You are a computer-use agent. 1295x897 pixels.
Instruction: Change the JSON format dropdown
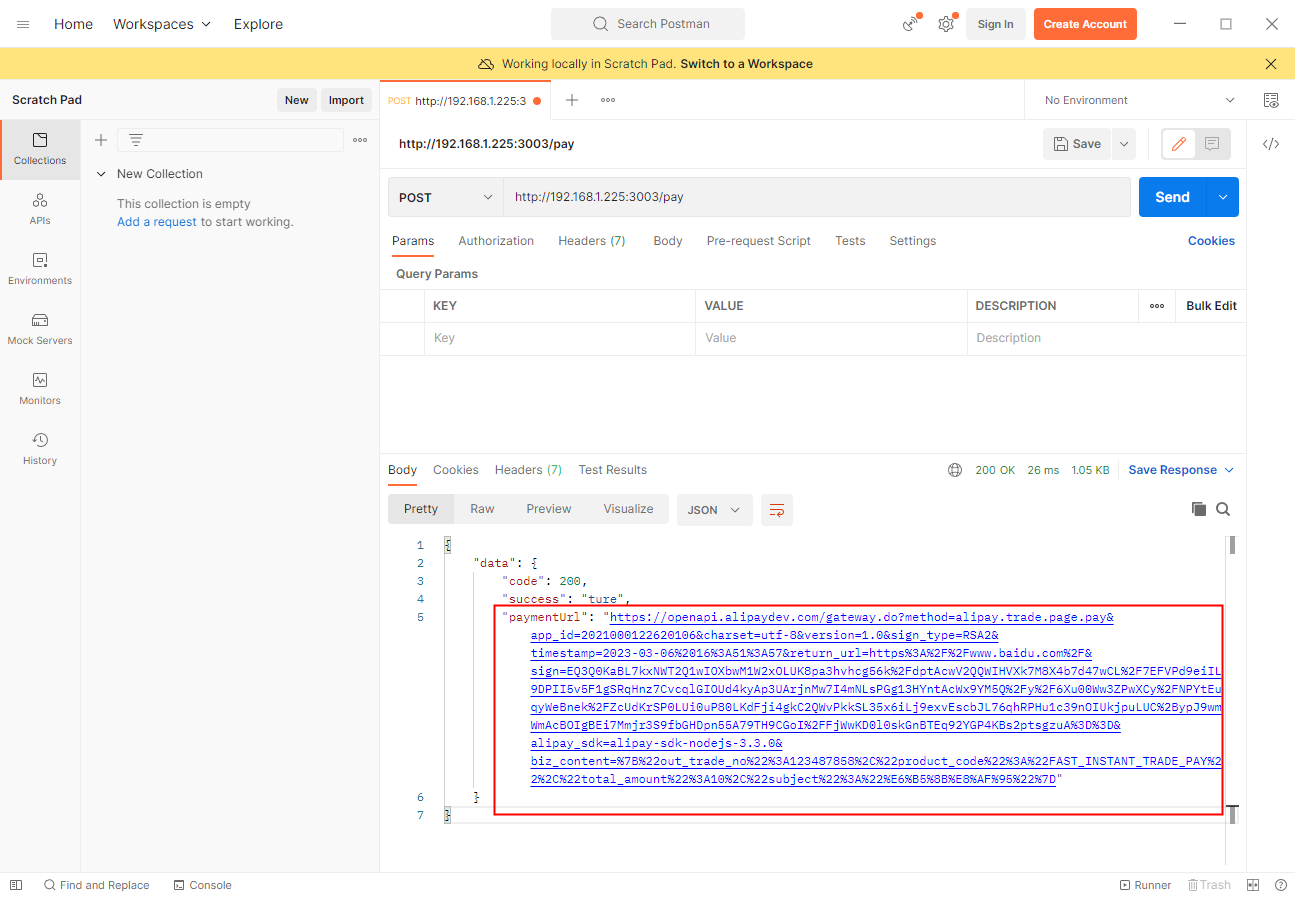click(714, 510)
